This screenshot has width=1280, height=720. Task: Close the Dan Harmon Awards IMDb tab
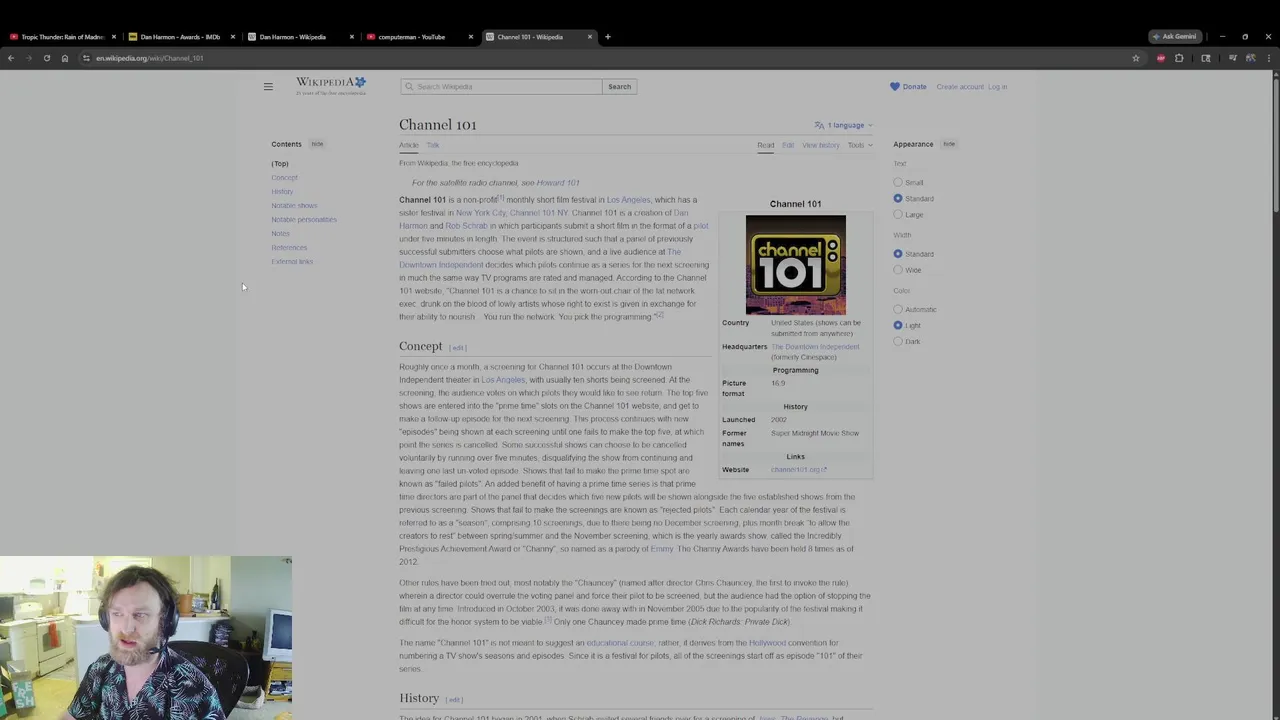point(233,37)
